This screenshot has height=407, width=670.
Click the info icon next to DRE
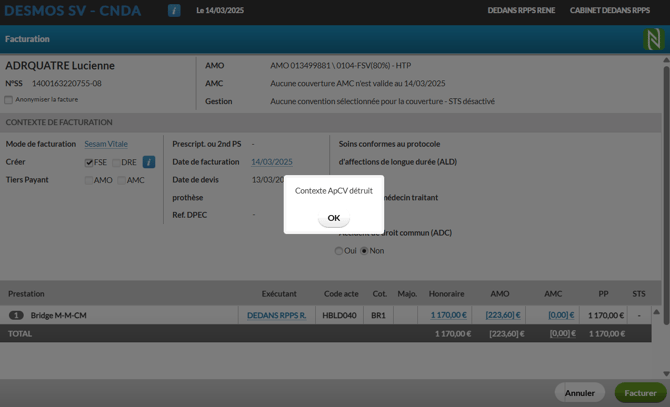click(149, 162)
